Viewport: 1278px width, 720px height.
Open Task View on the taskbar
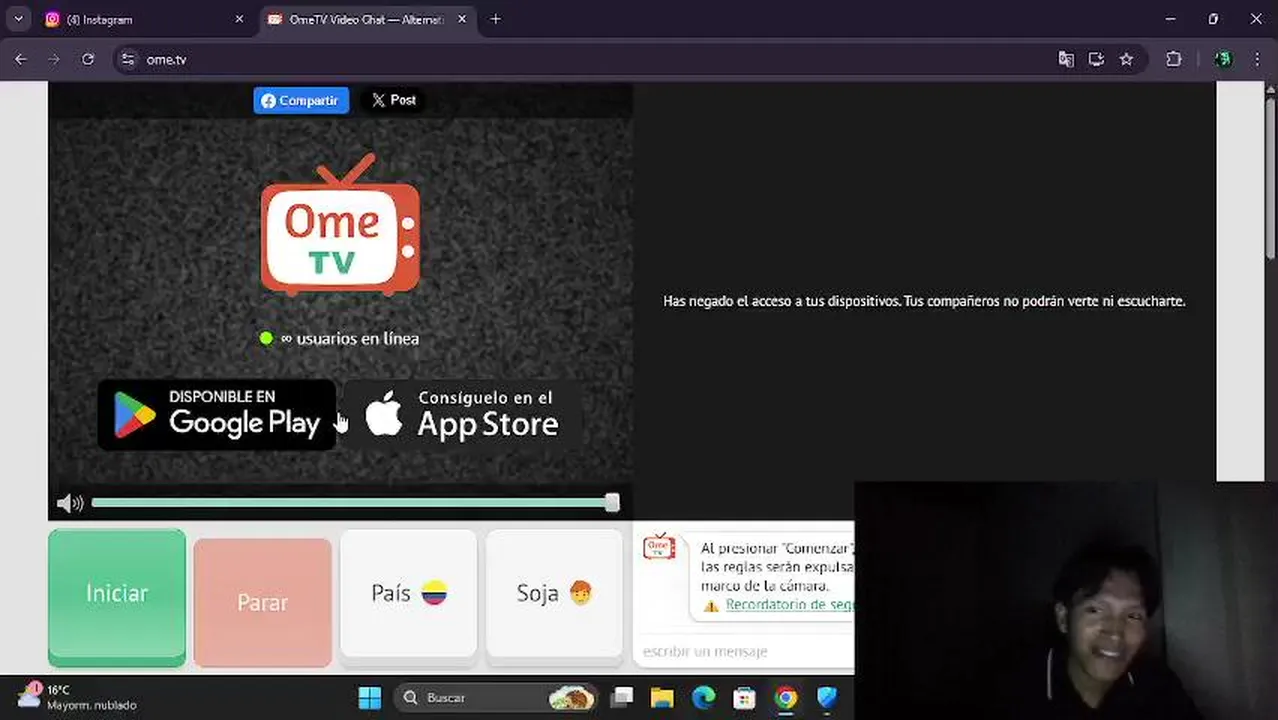pyautogui.click(x=622, y=698)
